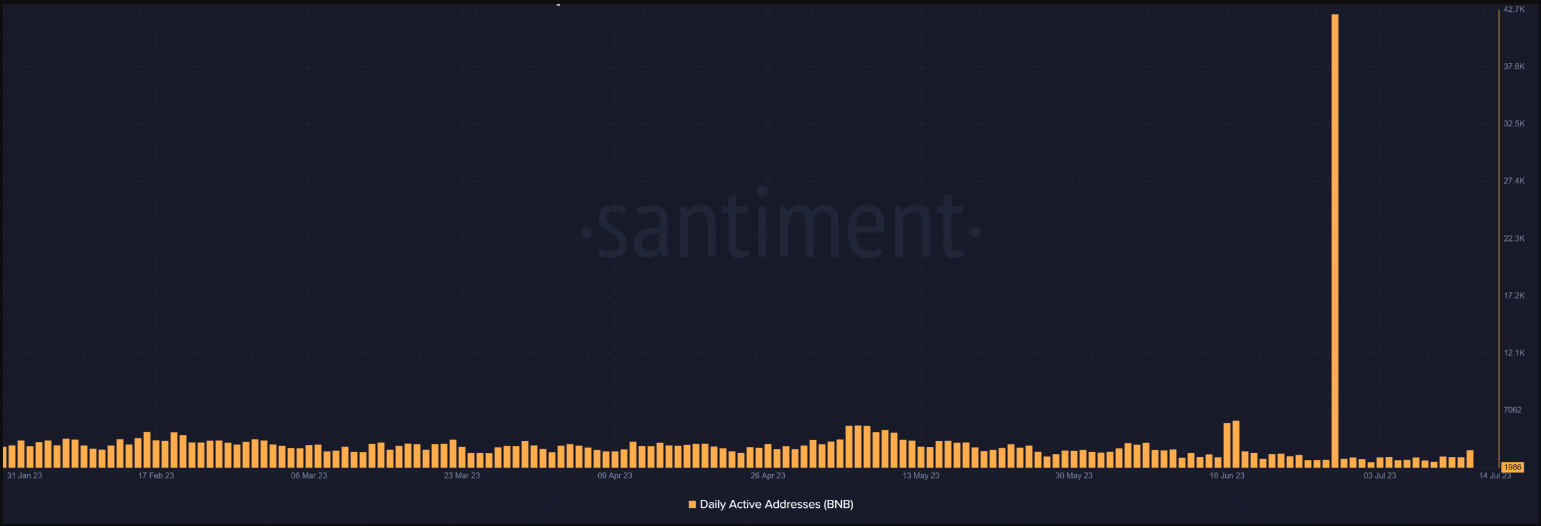Click the 12.1K y-axis label
This screenshot has height=526, width=1541.
coord(1513,354)
